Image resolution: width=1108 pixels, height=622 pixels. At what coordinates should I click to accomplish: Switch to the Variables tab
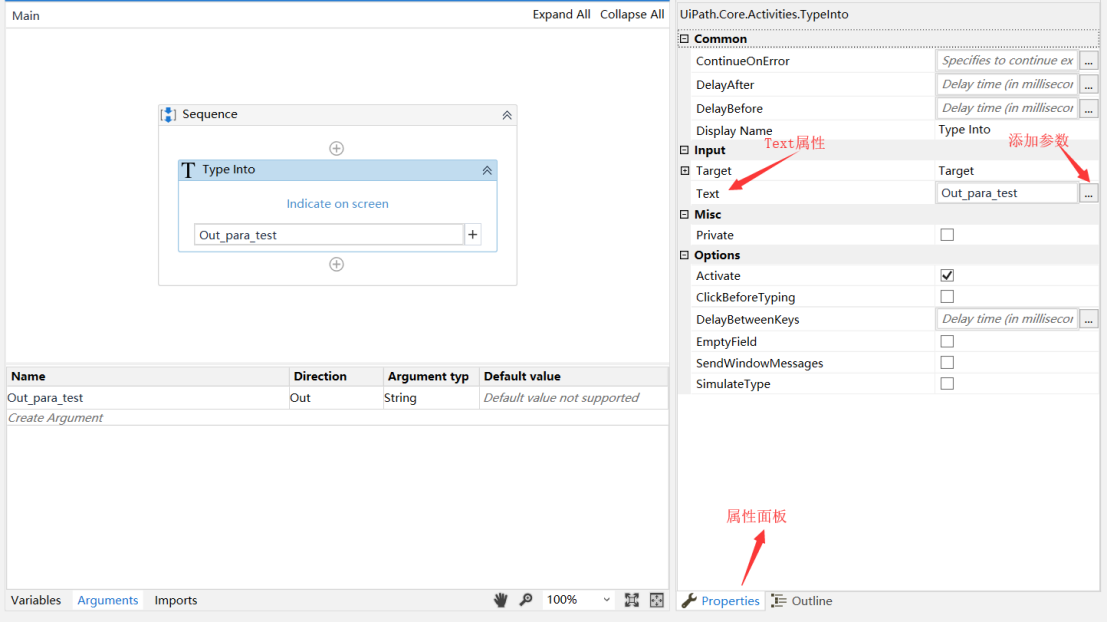point(36,600)
